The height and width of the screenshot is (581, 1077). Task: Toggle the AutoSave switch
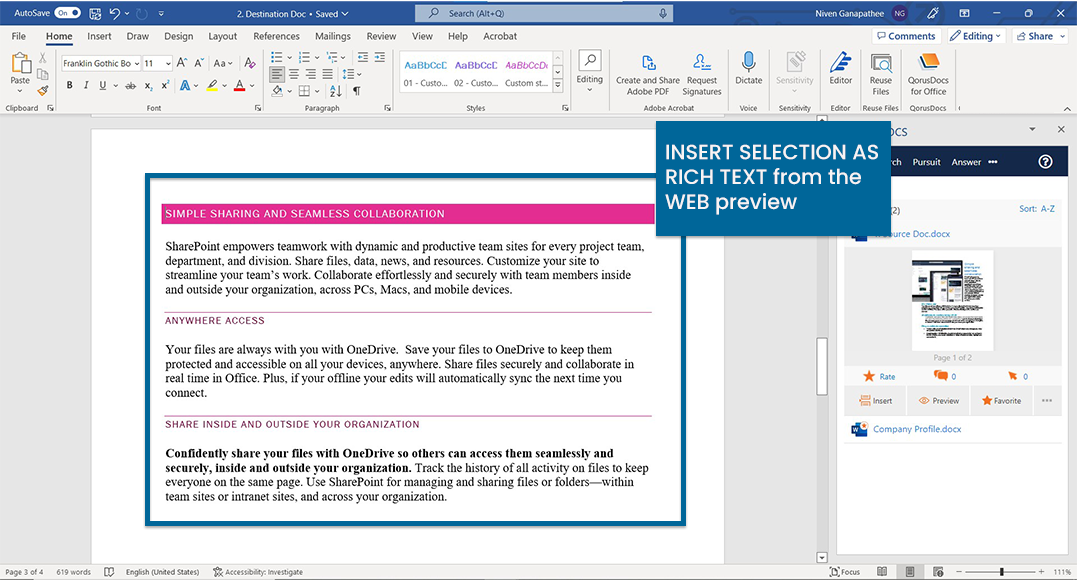pos(68,13)
